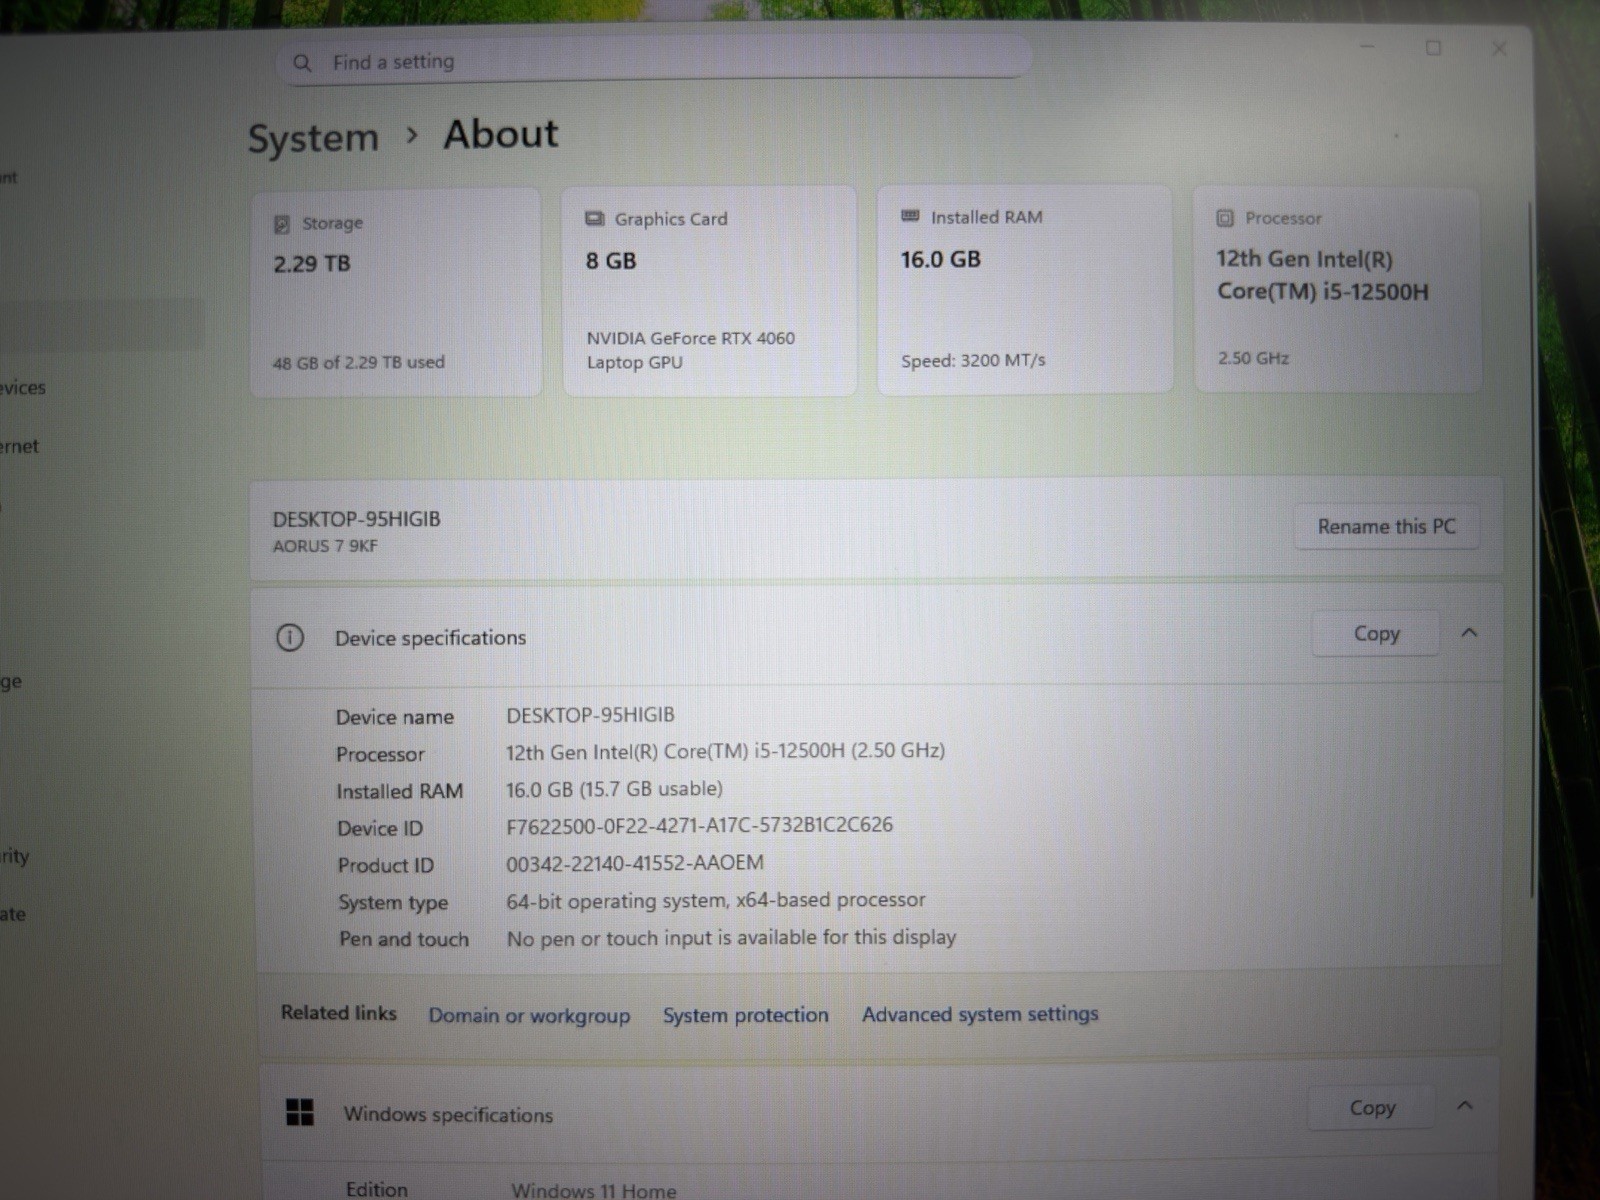Click NVIDIA GeForce RTX 4060 Laptop GPU text
Image resolution: width=1600 pixels, height=1200 pixels.
(690, 350)
